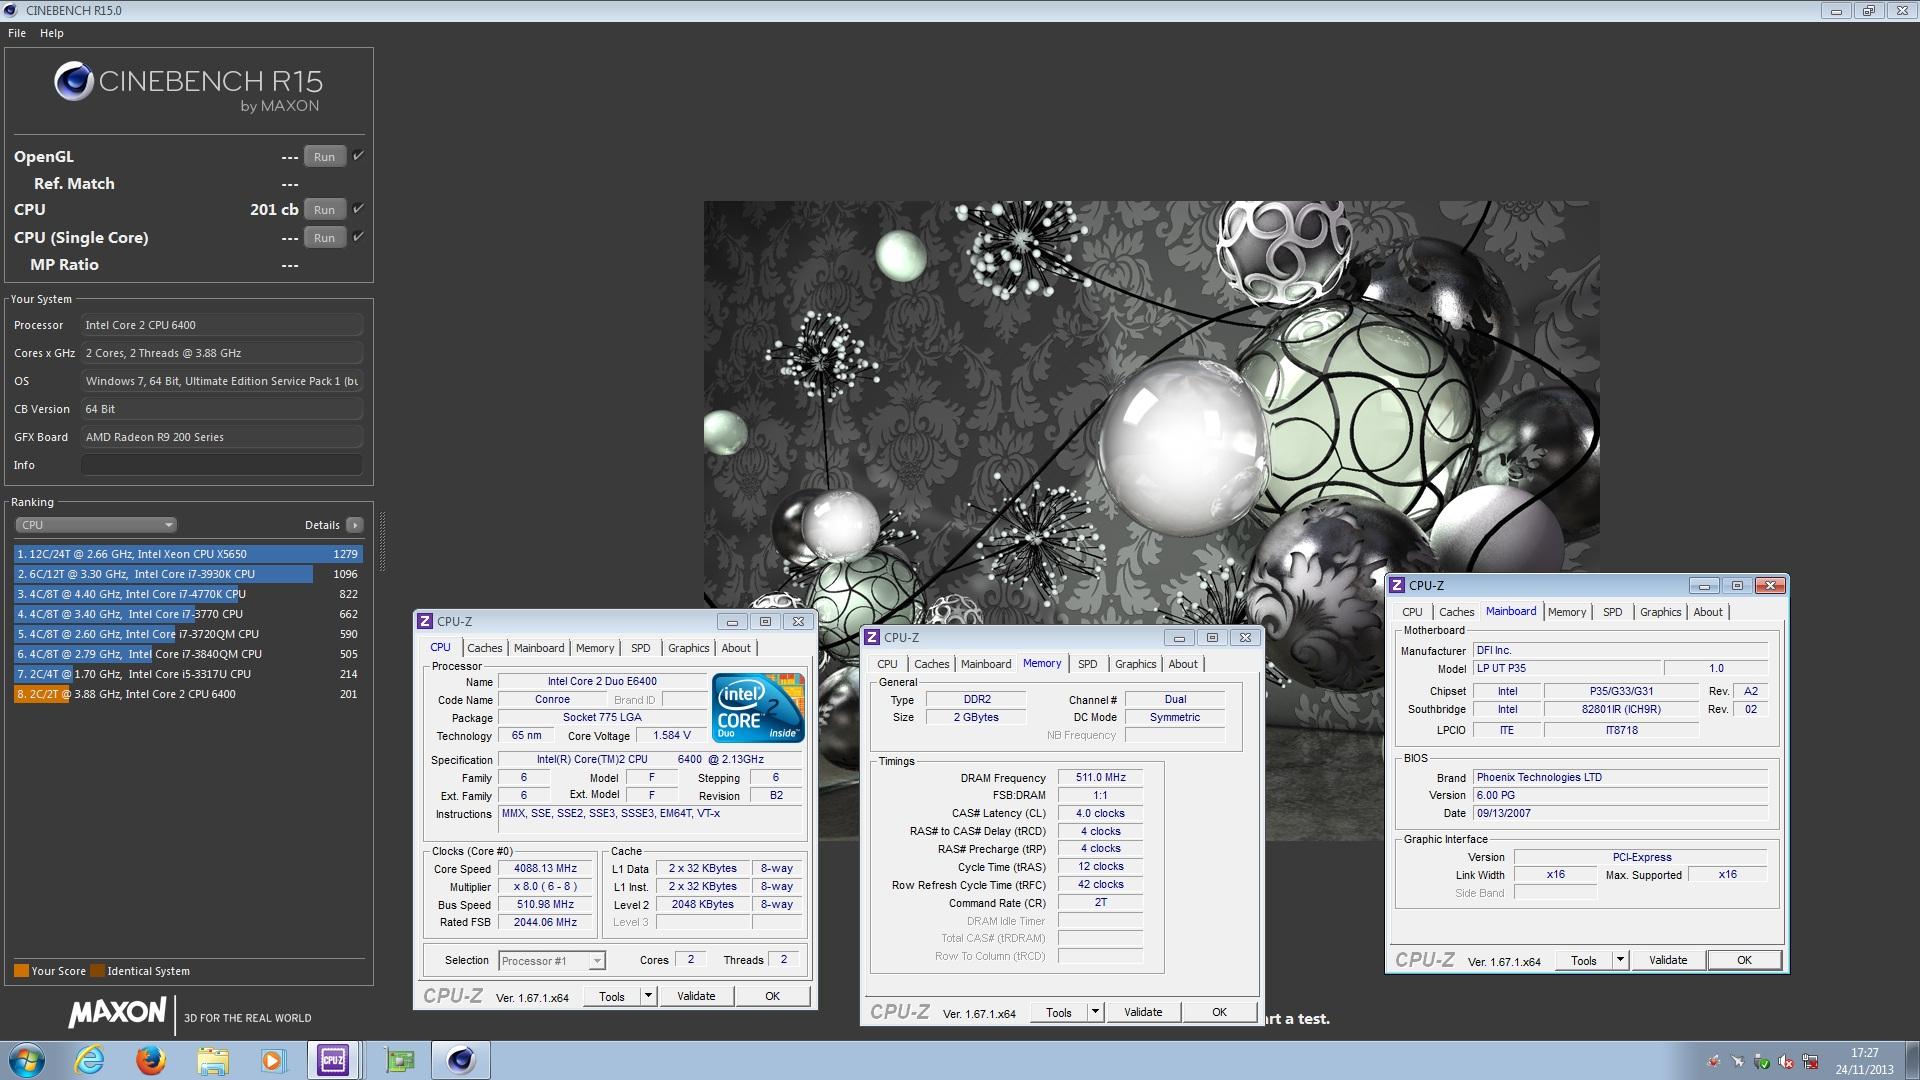Click Safely Remove Hardware tray icon

1762,1061
